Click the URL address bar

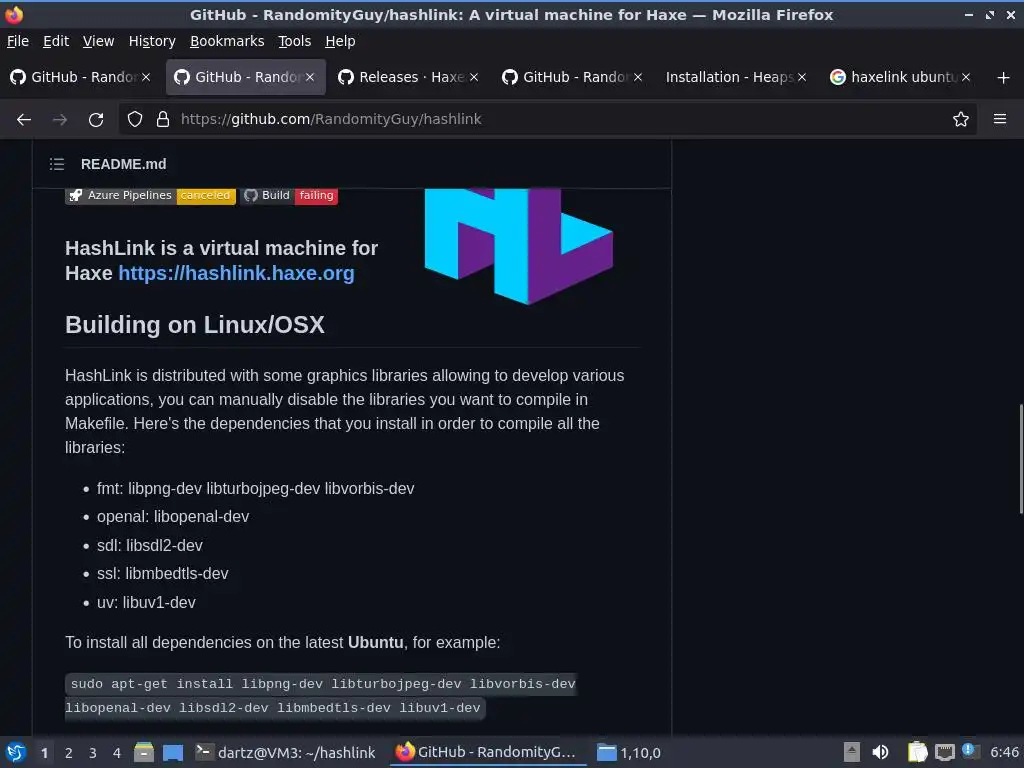pyautogui.click(x=549, y=120)
